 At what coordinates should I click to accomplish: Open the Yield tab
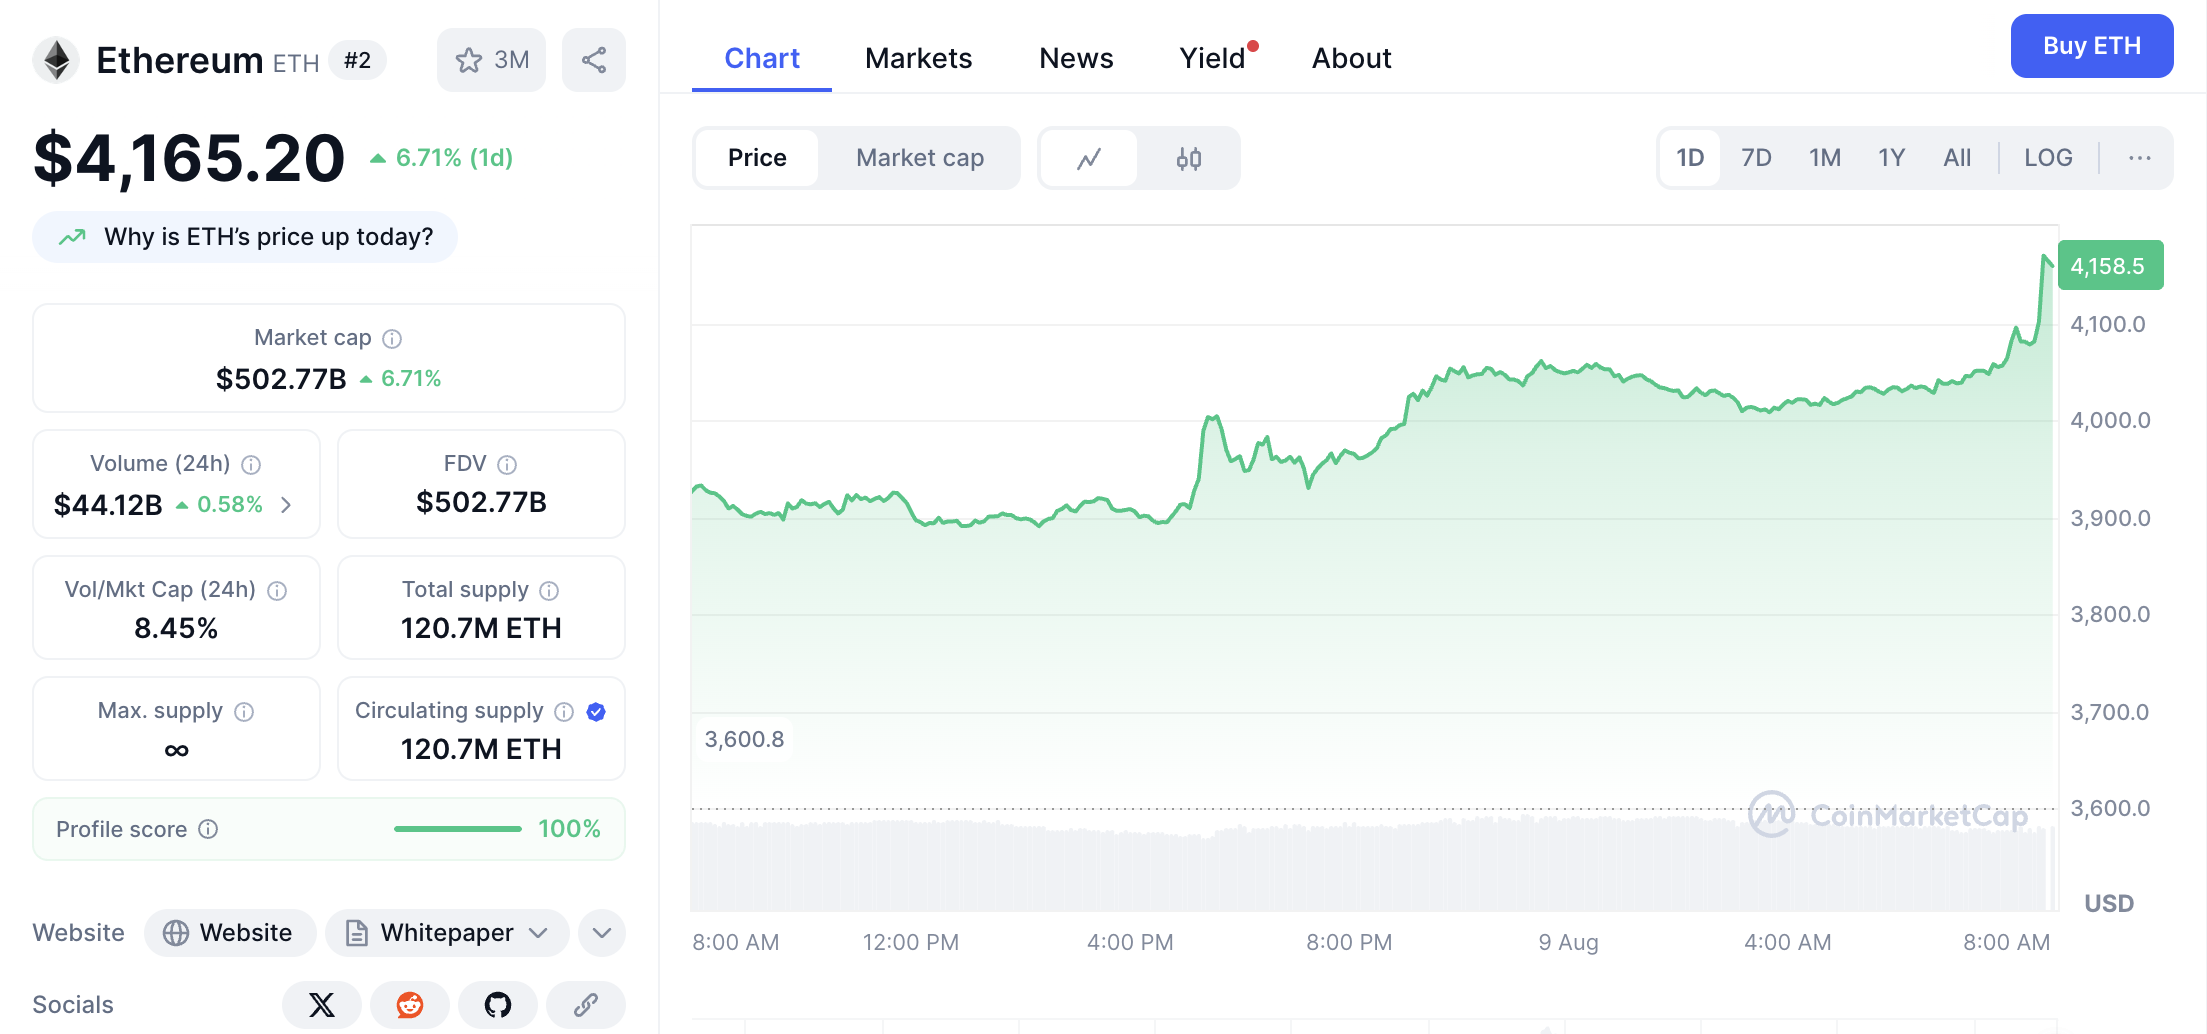1213,58
